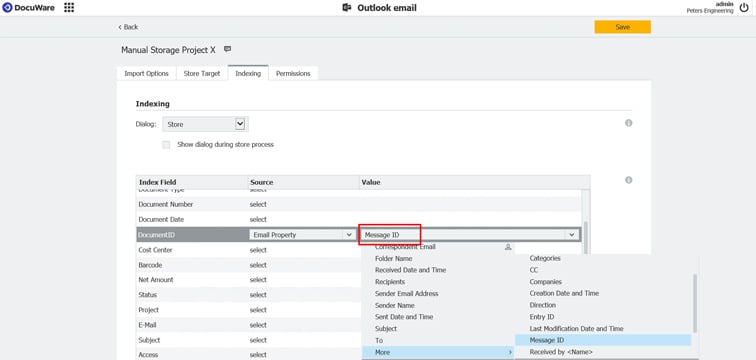Select Sender Email Address option
The height and width of the screenshot is (360, 756).
click(406, 293)
